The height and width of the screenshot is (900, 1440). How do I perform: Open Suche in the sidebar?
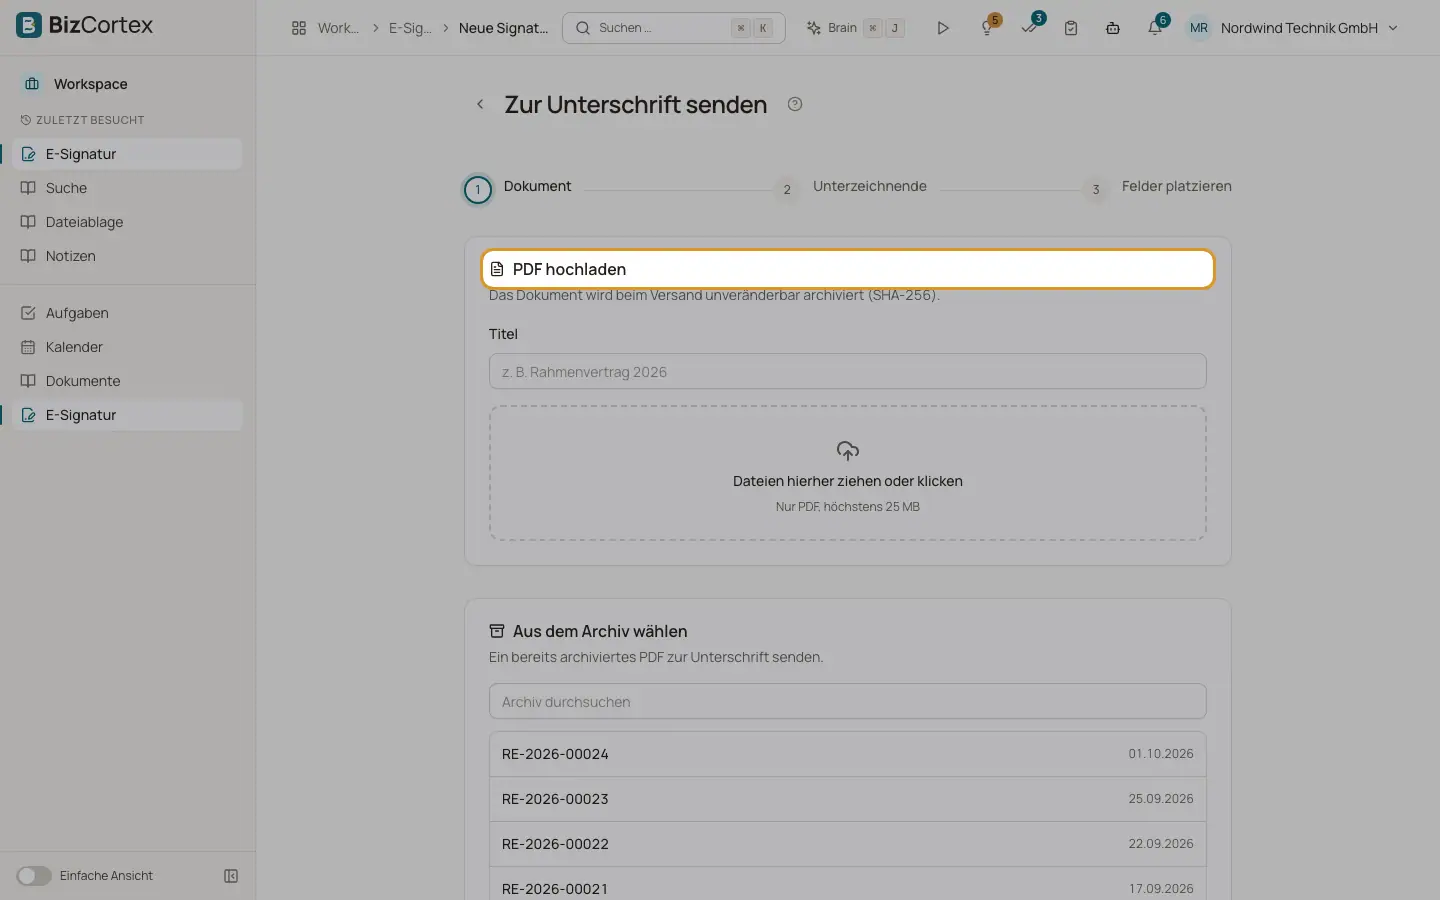point(128,188)
